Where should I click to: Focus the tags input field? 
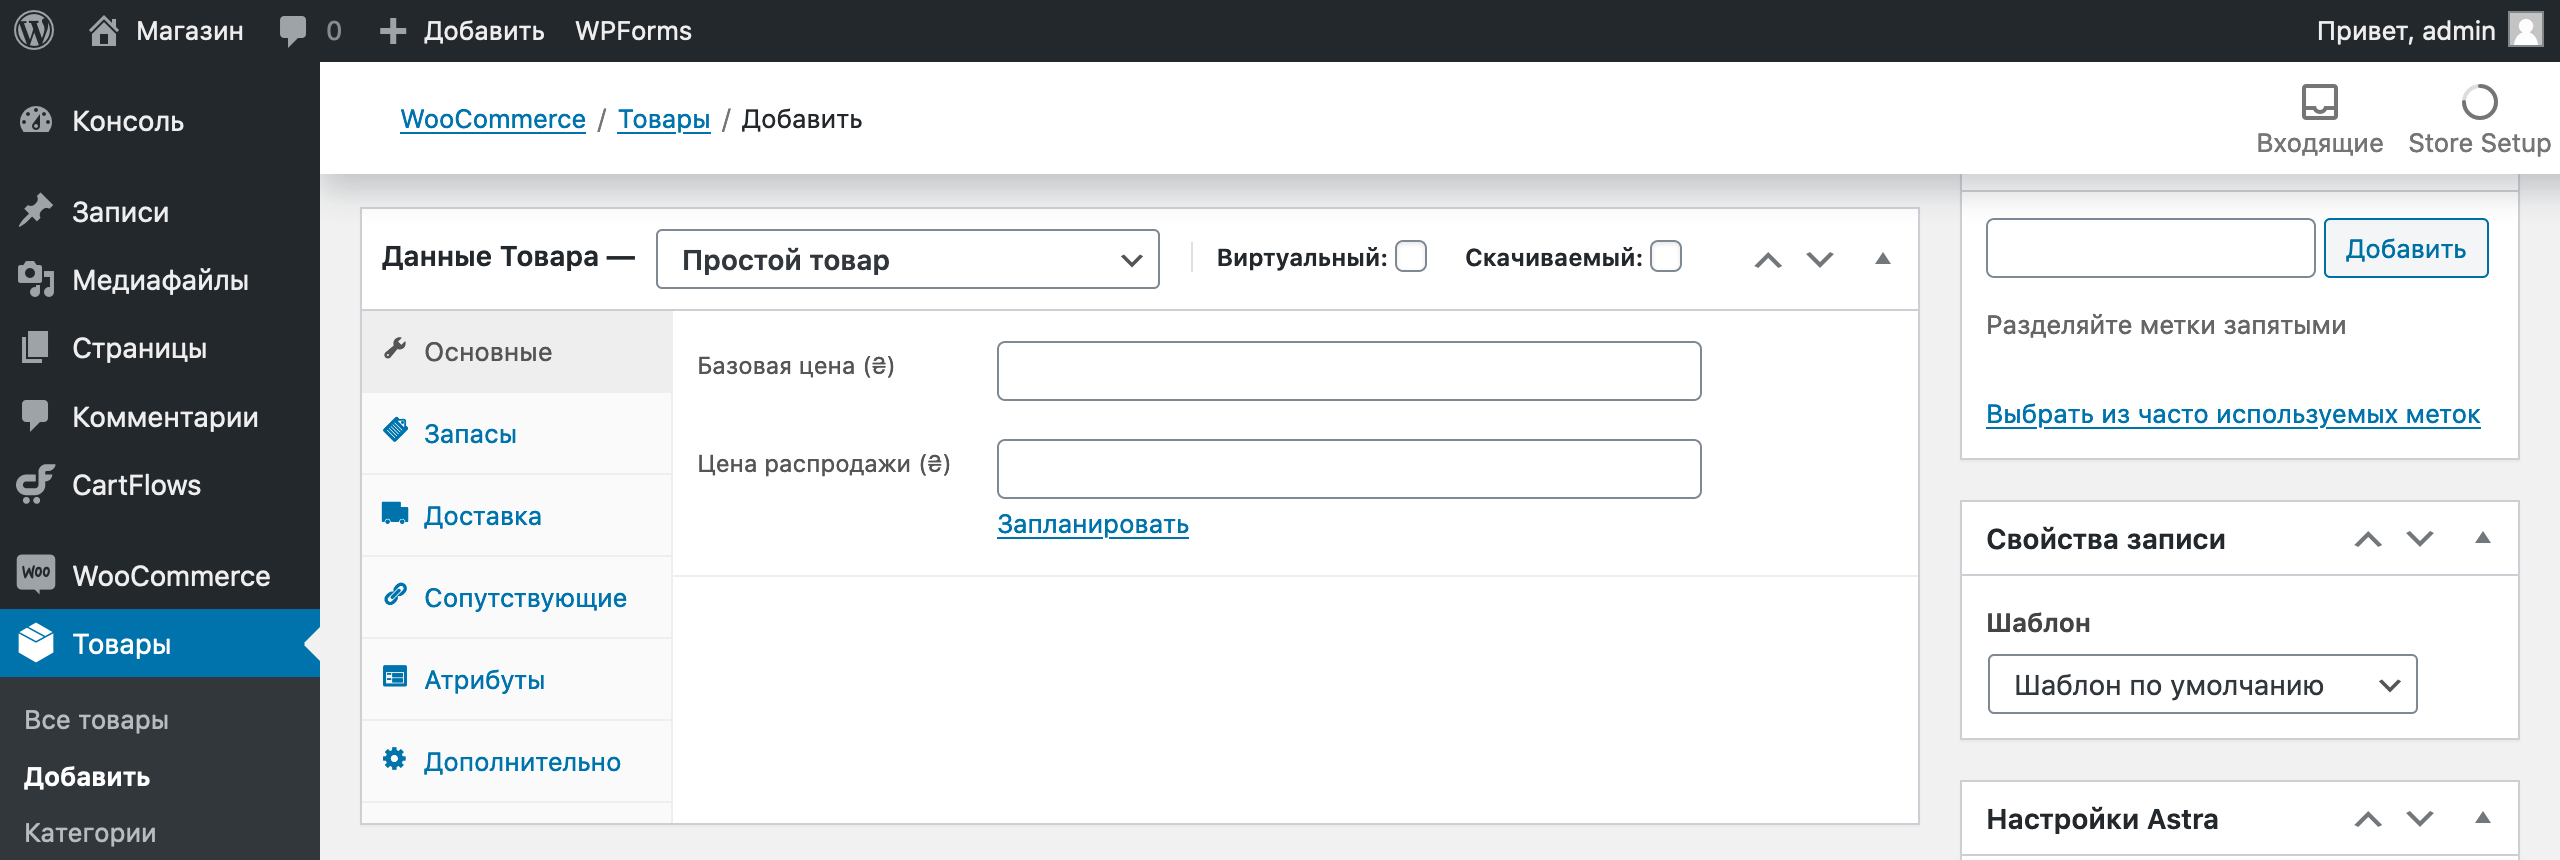coord(2150,248)
